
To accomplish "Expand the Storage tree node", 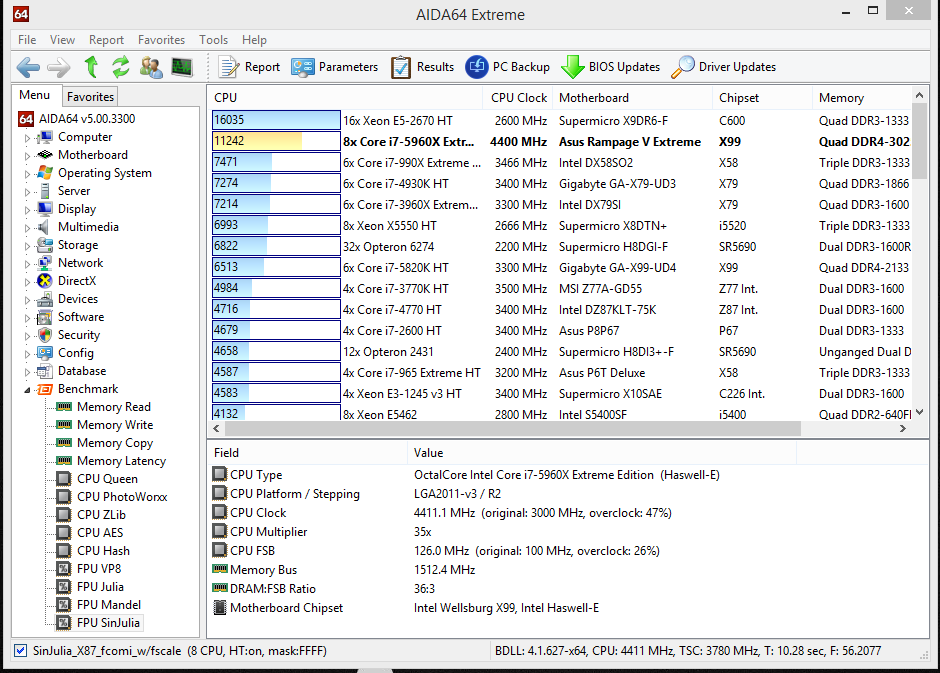I will pyautogui.click(x=27, y=246).
